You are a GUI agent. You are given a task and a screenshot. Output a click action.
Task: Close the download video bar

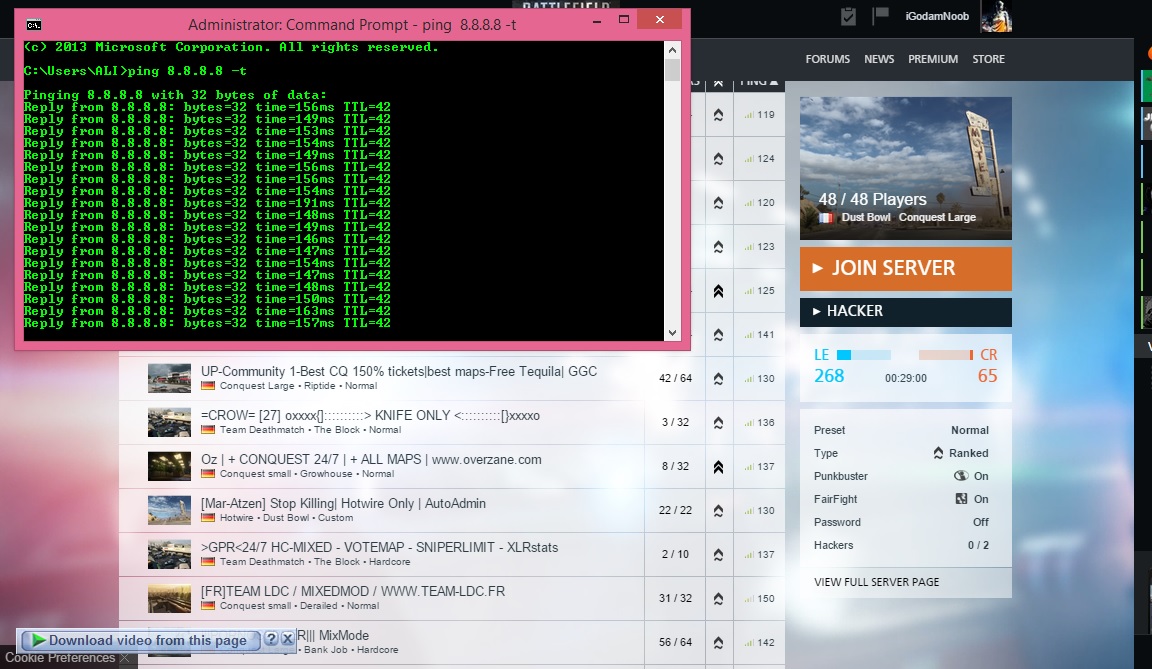[287, 639]
